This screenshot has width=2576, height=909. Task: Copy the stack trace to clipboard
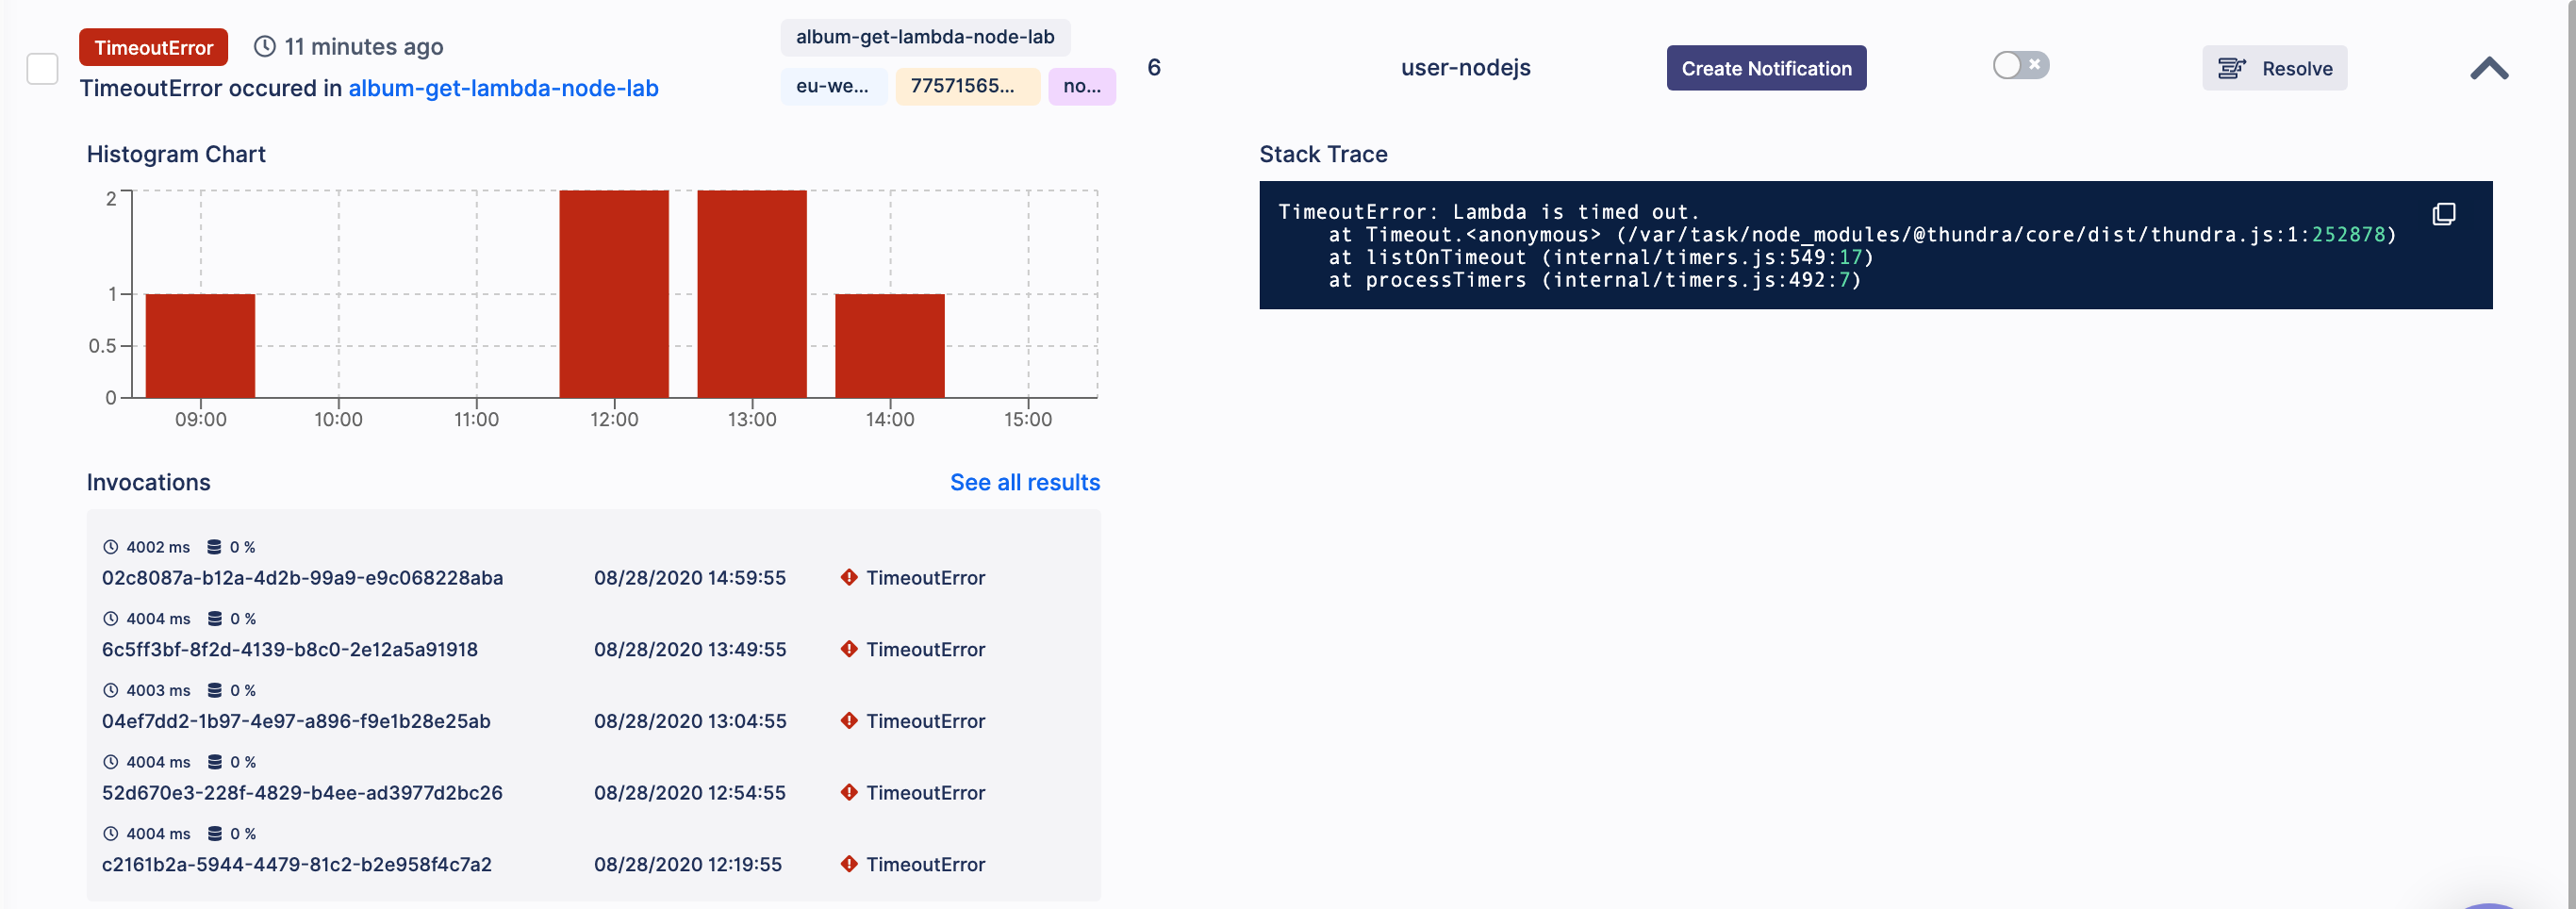tap(2443, 214)
